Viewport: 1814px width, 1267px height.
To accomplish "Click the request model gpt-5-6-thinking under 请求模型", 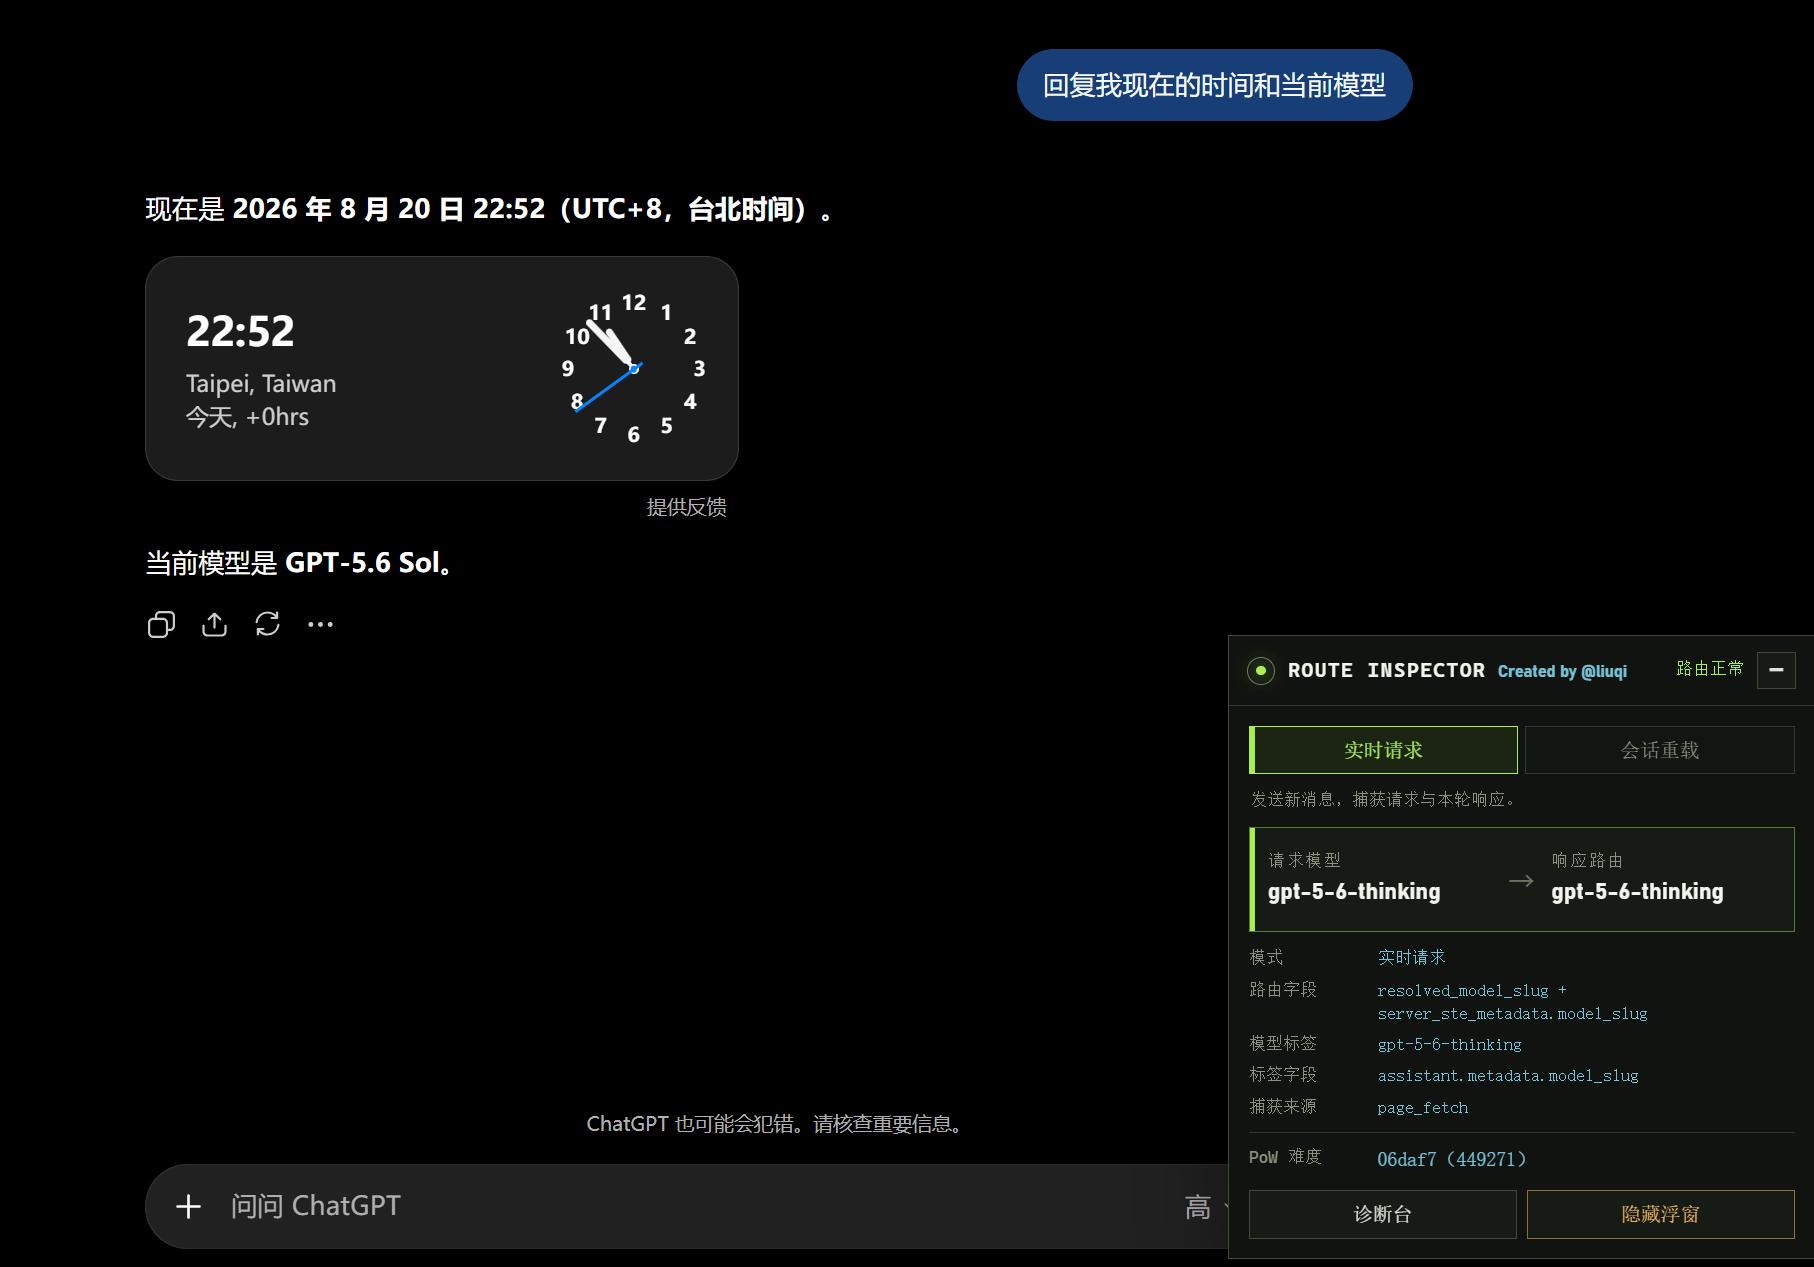I will tap(1354, 892).
